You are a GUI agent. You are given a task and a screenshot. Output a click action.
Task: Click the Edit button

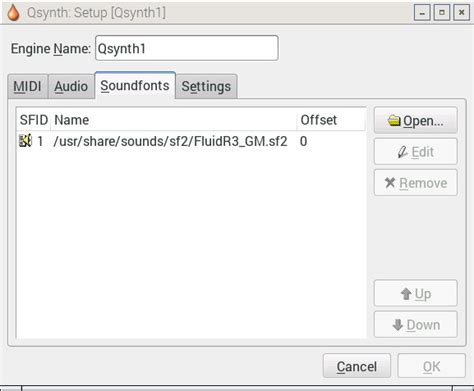click(416, 152)
